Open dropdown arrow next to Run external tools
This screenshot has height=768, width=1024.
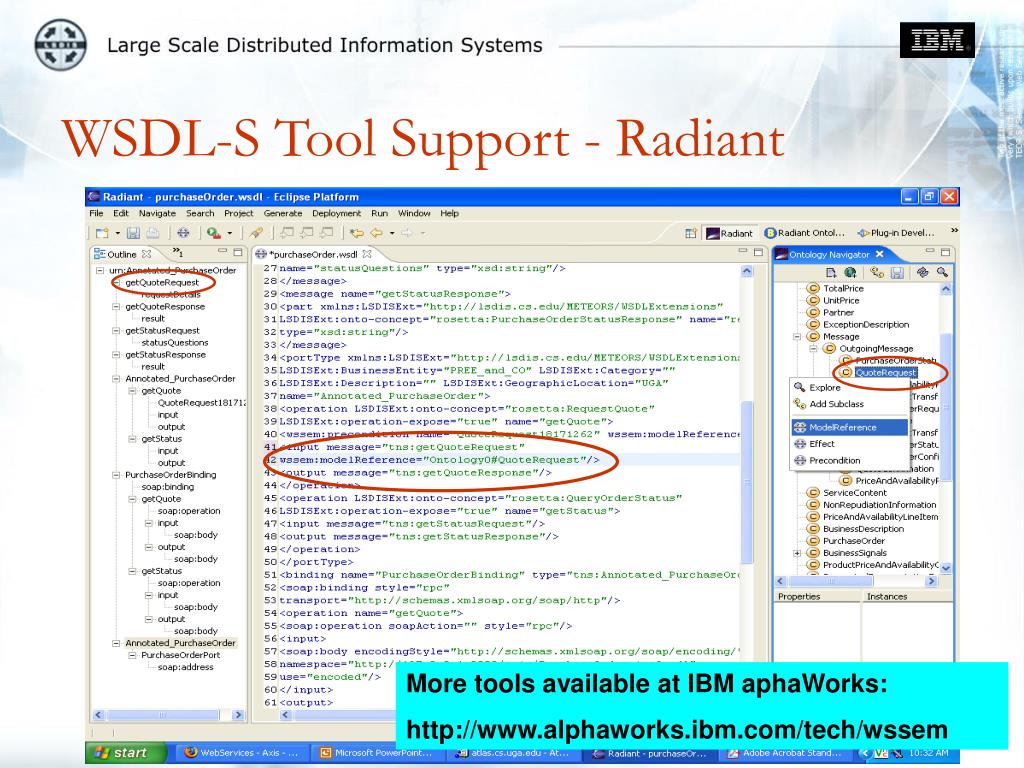[230, 233]
